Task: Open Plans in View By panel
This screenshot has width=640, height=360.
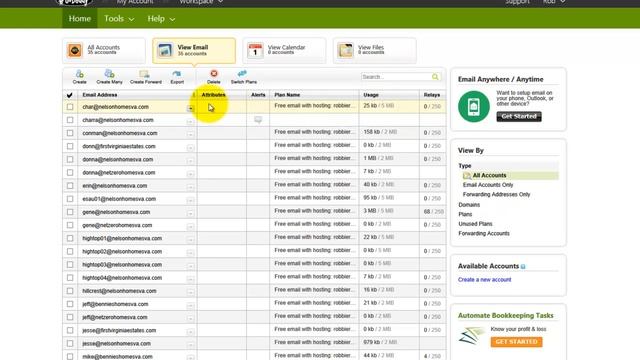Action: [465, 214]
